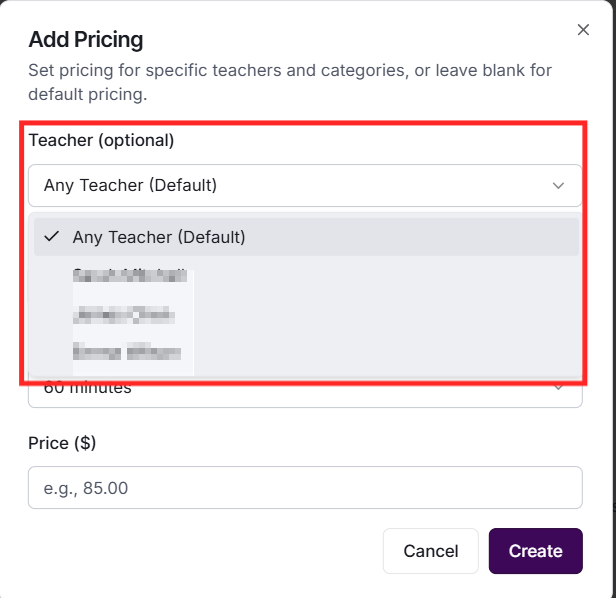Click the e.g., 85.00 placeholder text
616x598 pixels.
(87, 488)
